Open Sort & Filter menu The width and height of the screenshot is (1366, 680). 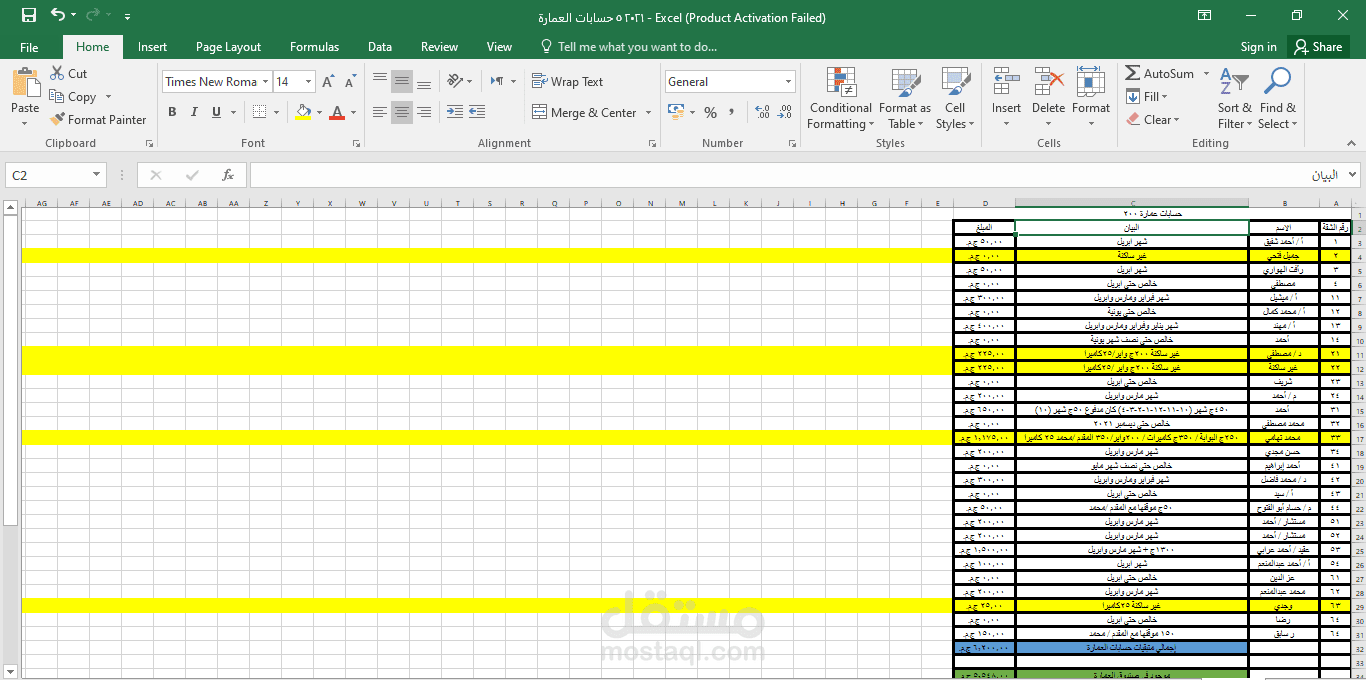tap(1234, 99)
